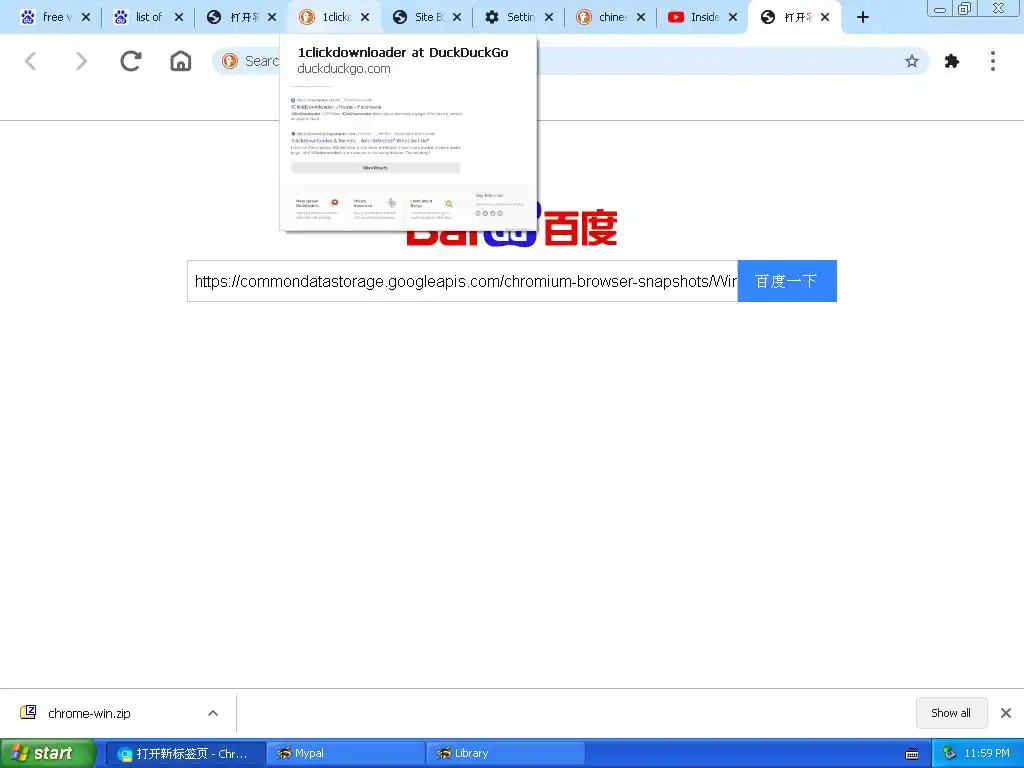Open the Chrome three-dot menu
The height and width of the screenshot is (768, 1024).
(993, 61)
